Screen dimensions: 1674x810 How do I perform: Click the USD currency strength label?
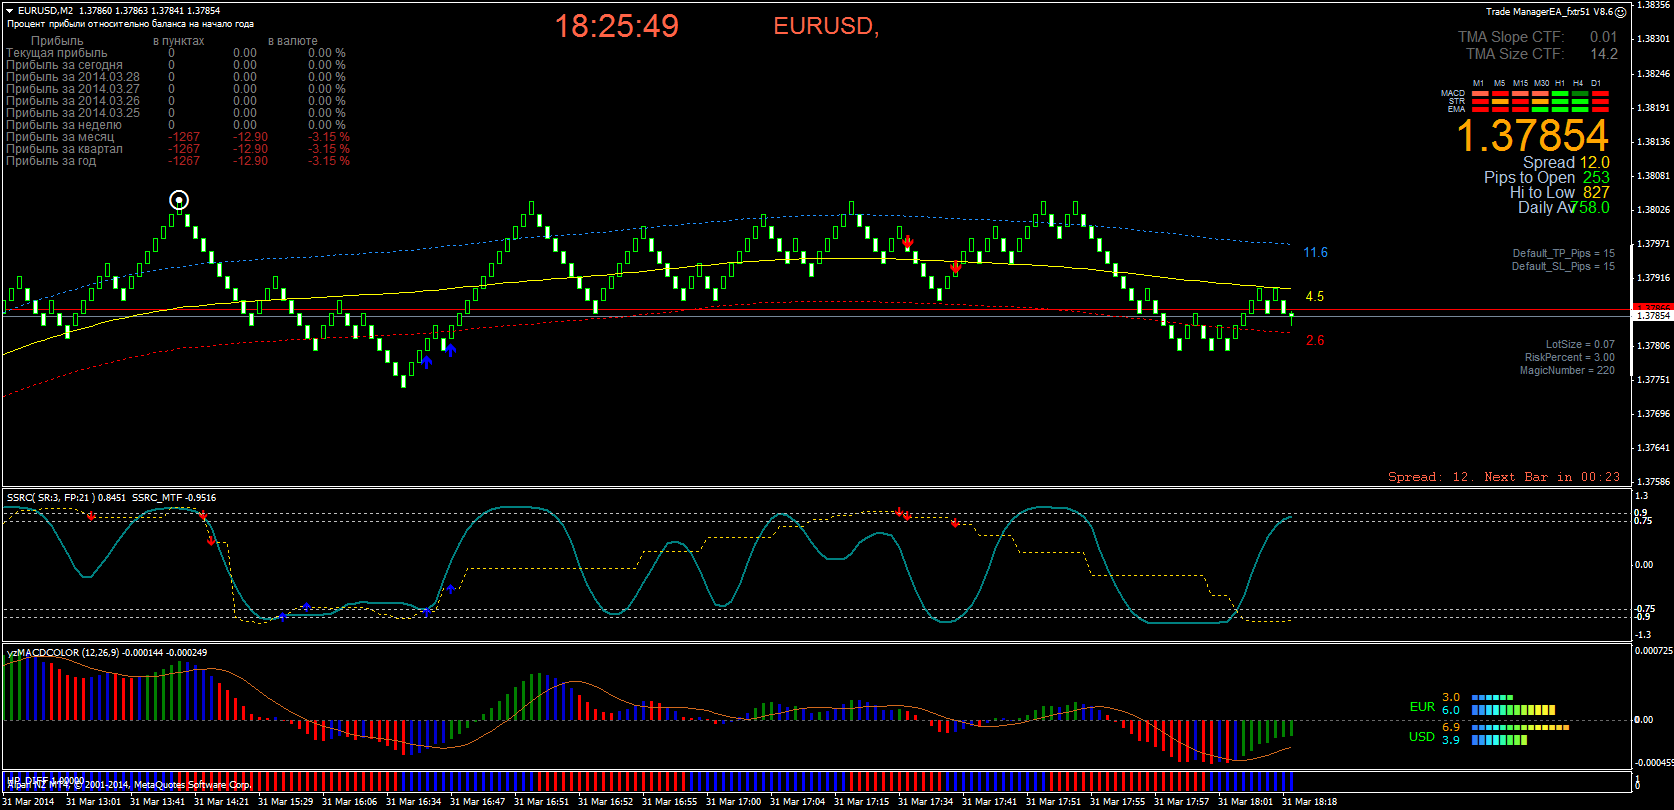click(x=1422, y=737)
